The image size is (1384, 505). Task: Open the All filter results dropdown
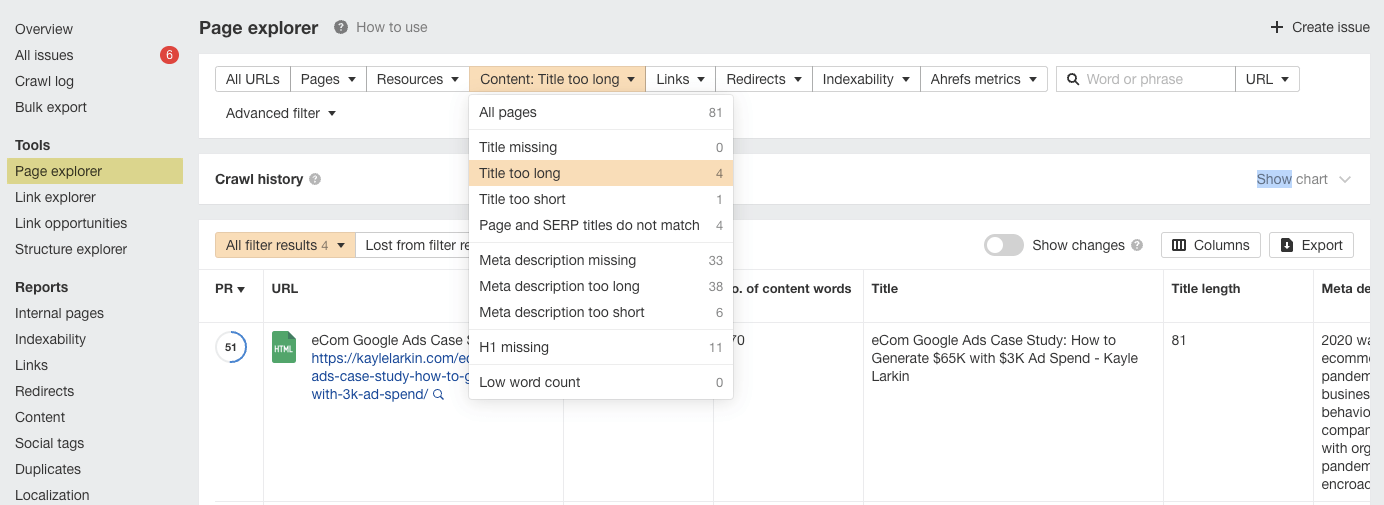pyautogui.click(x=285, y=245)
